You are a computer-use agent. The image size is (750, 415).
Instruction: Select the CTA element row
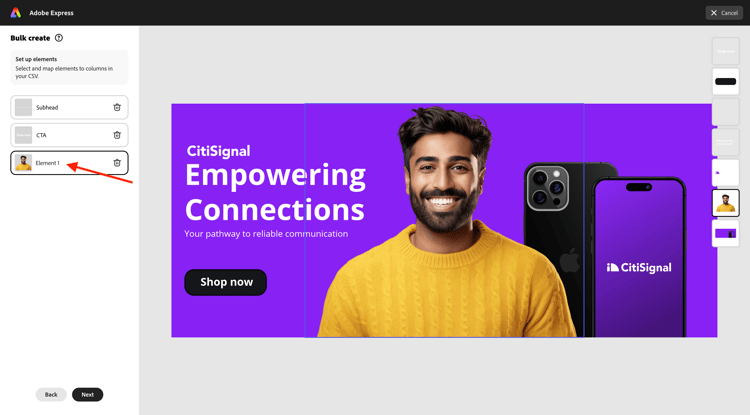(x=69, y=135)
